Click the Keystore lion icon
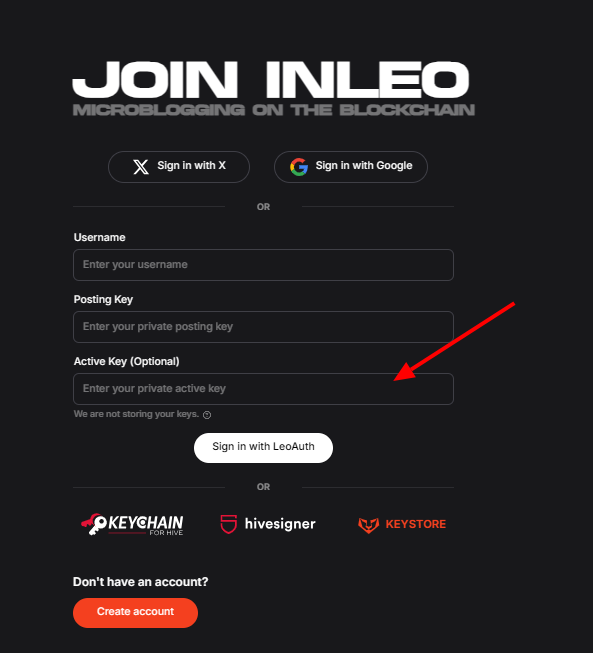The width and height of the screenshot is (593, 653). coord(369,525)
